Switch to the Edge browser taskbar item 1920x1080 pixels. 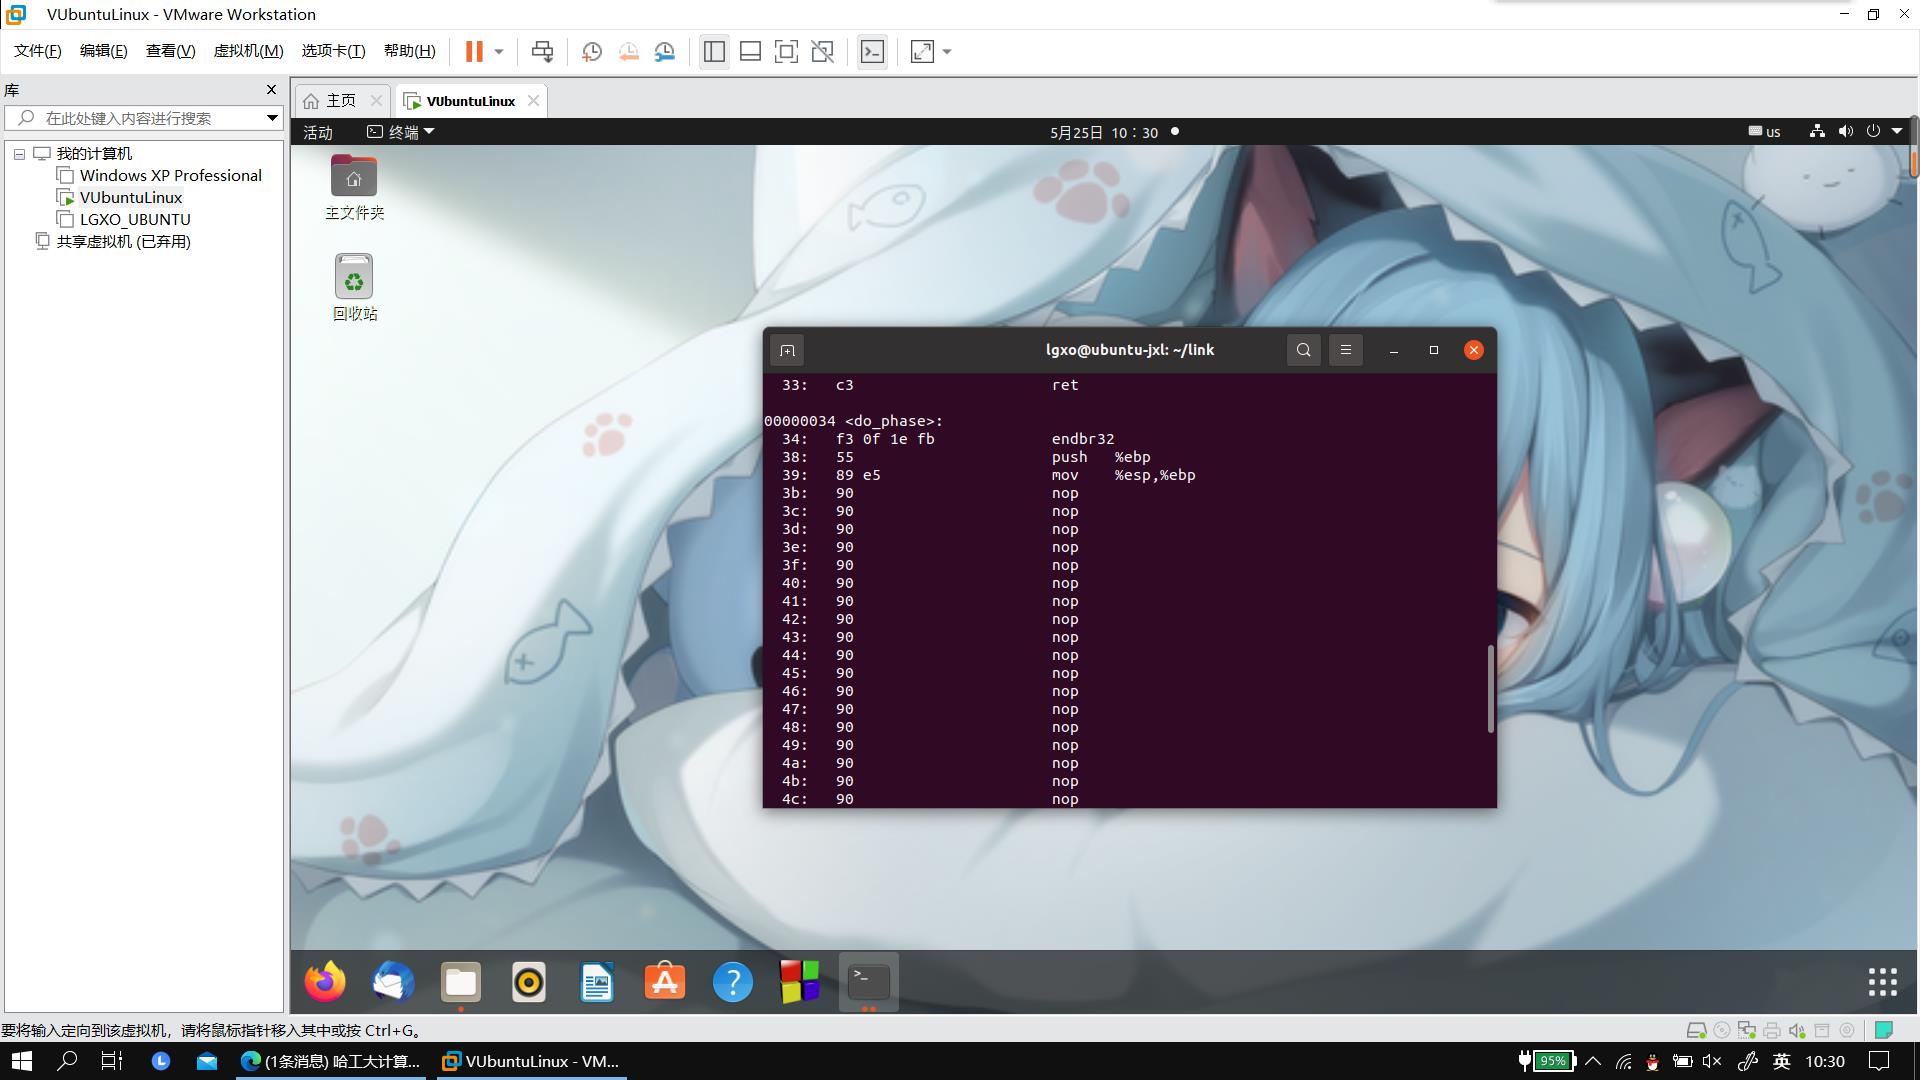tap(332, 1061)
